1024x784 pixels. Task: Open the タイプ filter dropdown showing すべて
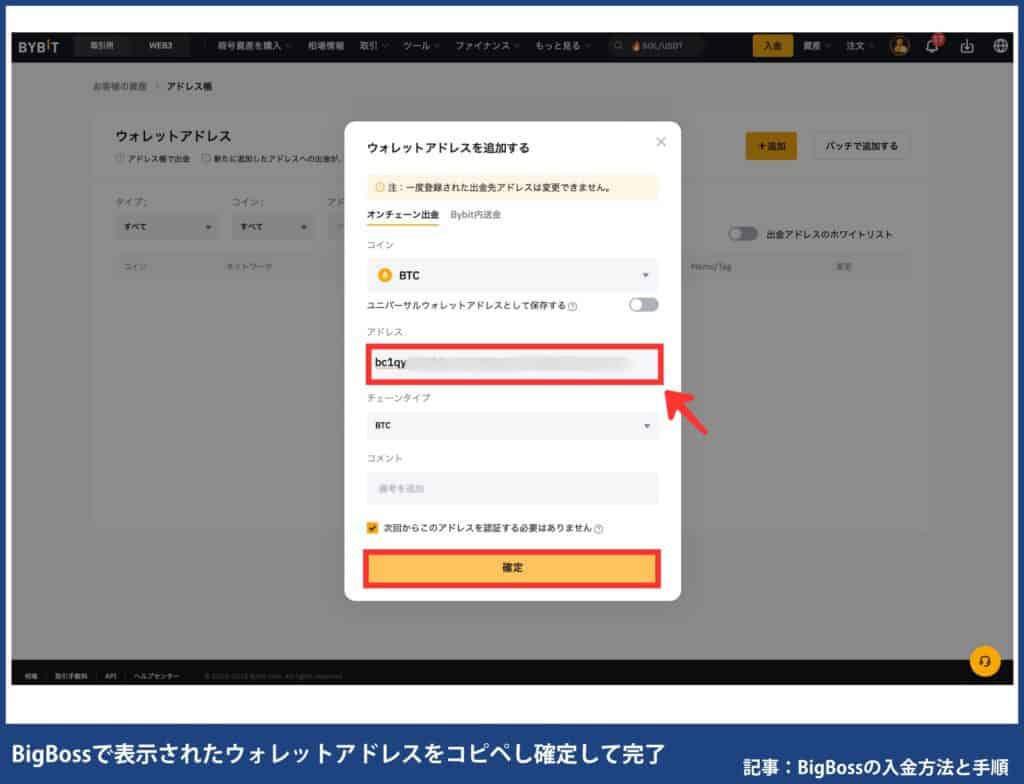point(166,228)
